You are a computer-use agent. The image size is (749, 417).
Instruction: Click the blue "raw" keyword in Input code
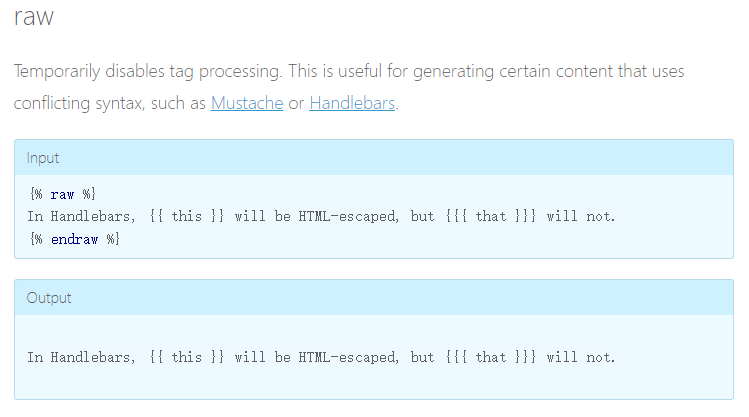click(x=62, y=194)
